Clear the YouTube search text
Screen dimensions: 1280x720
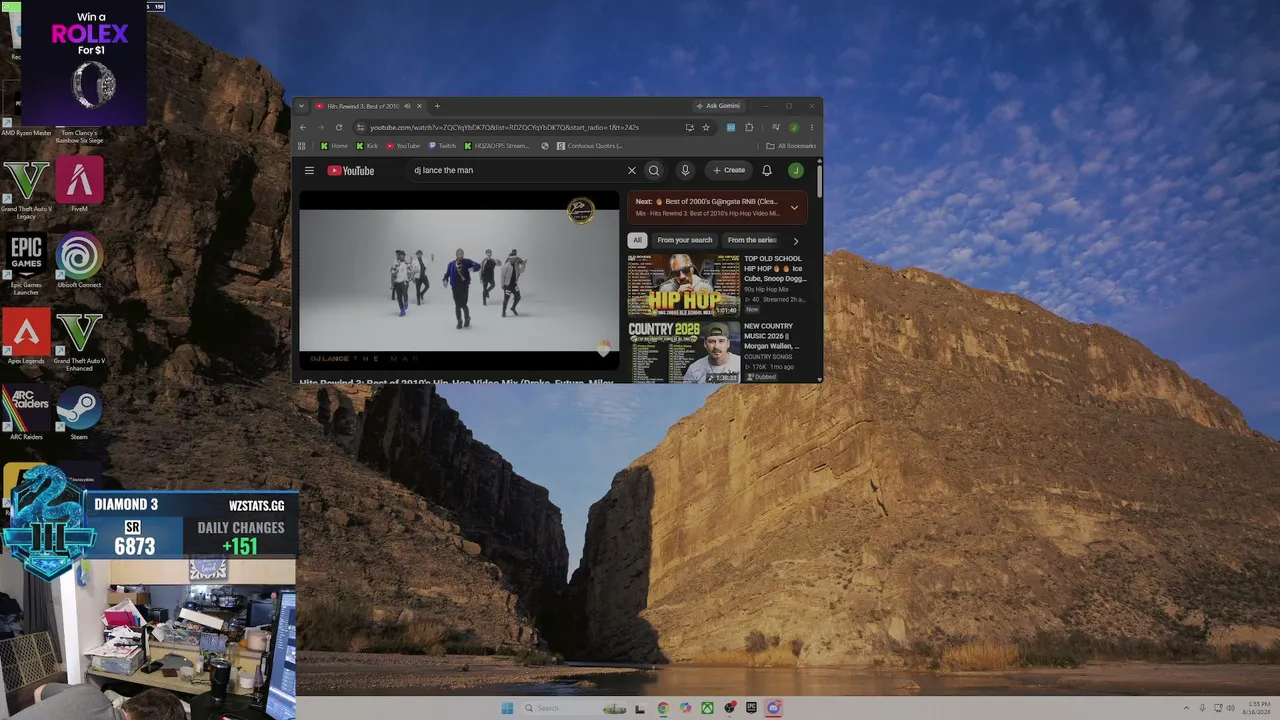tap(632, 170)
